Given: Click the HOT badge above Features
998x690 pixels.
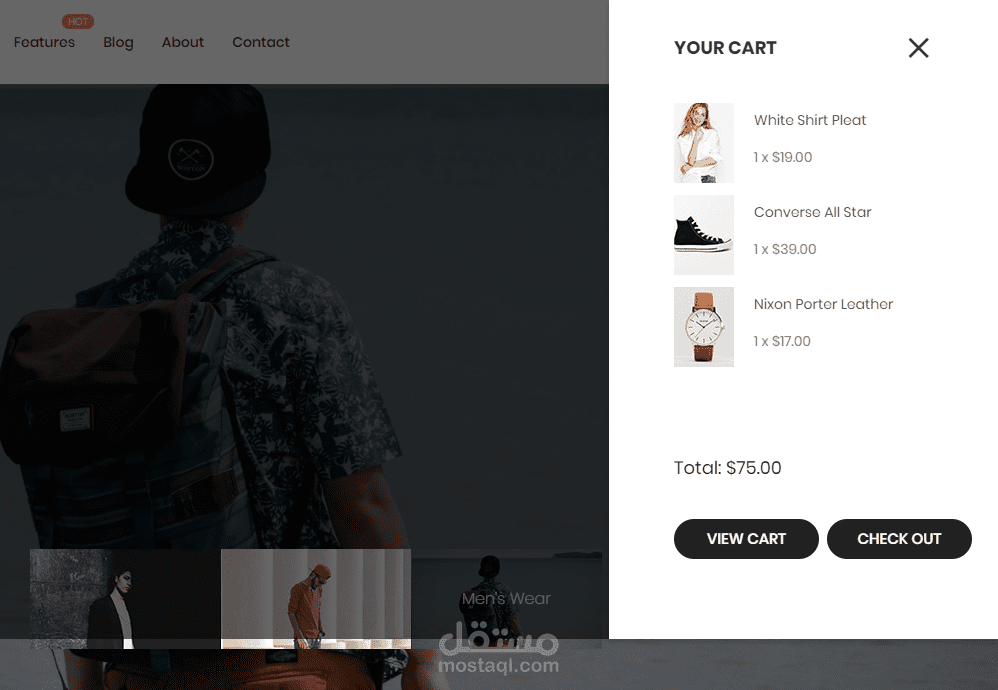Looking at the screenshot, I should [78, 22].
